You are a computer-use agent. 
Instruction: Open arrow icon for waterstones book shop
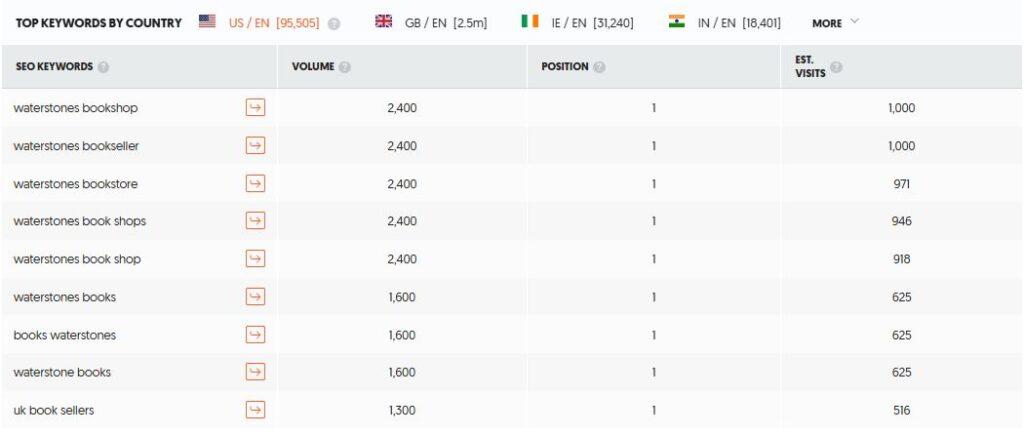255,259
